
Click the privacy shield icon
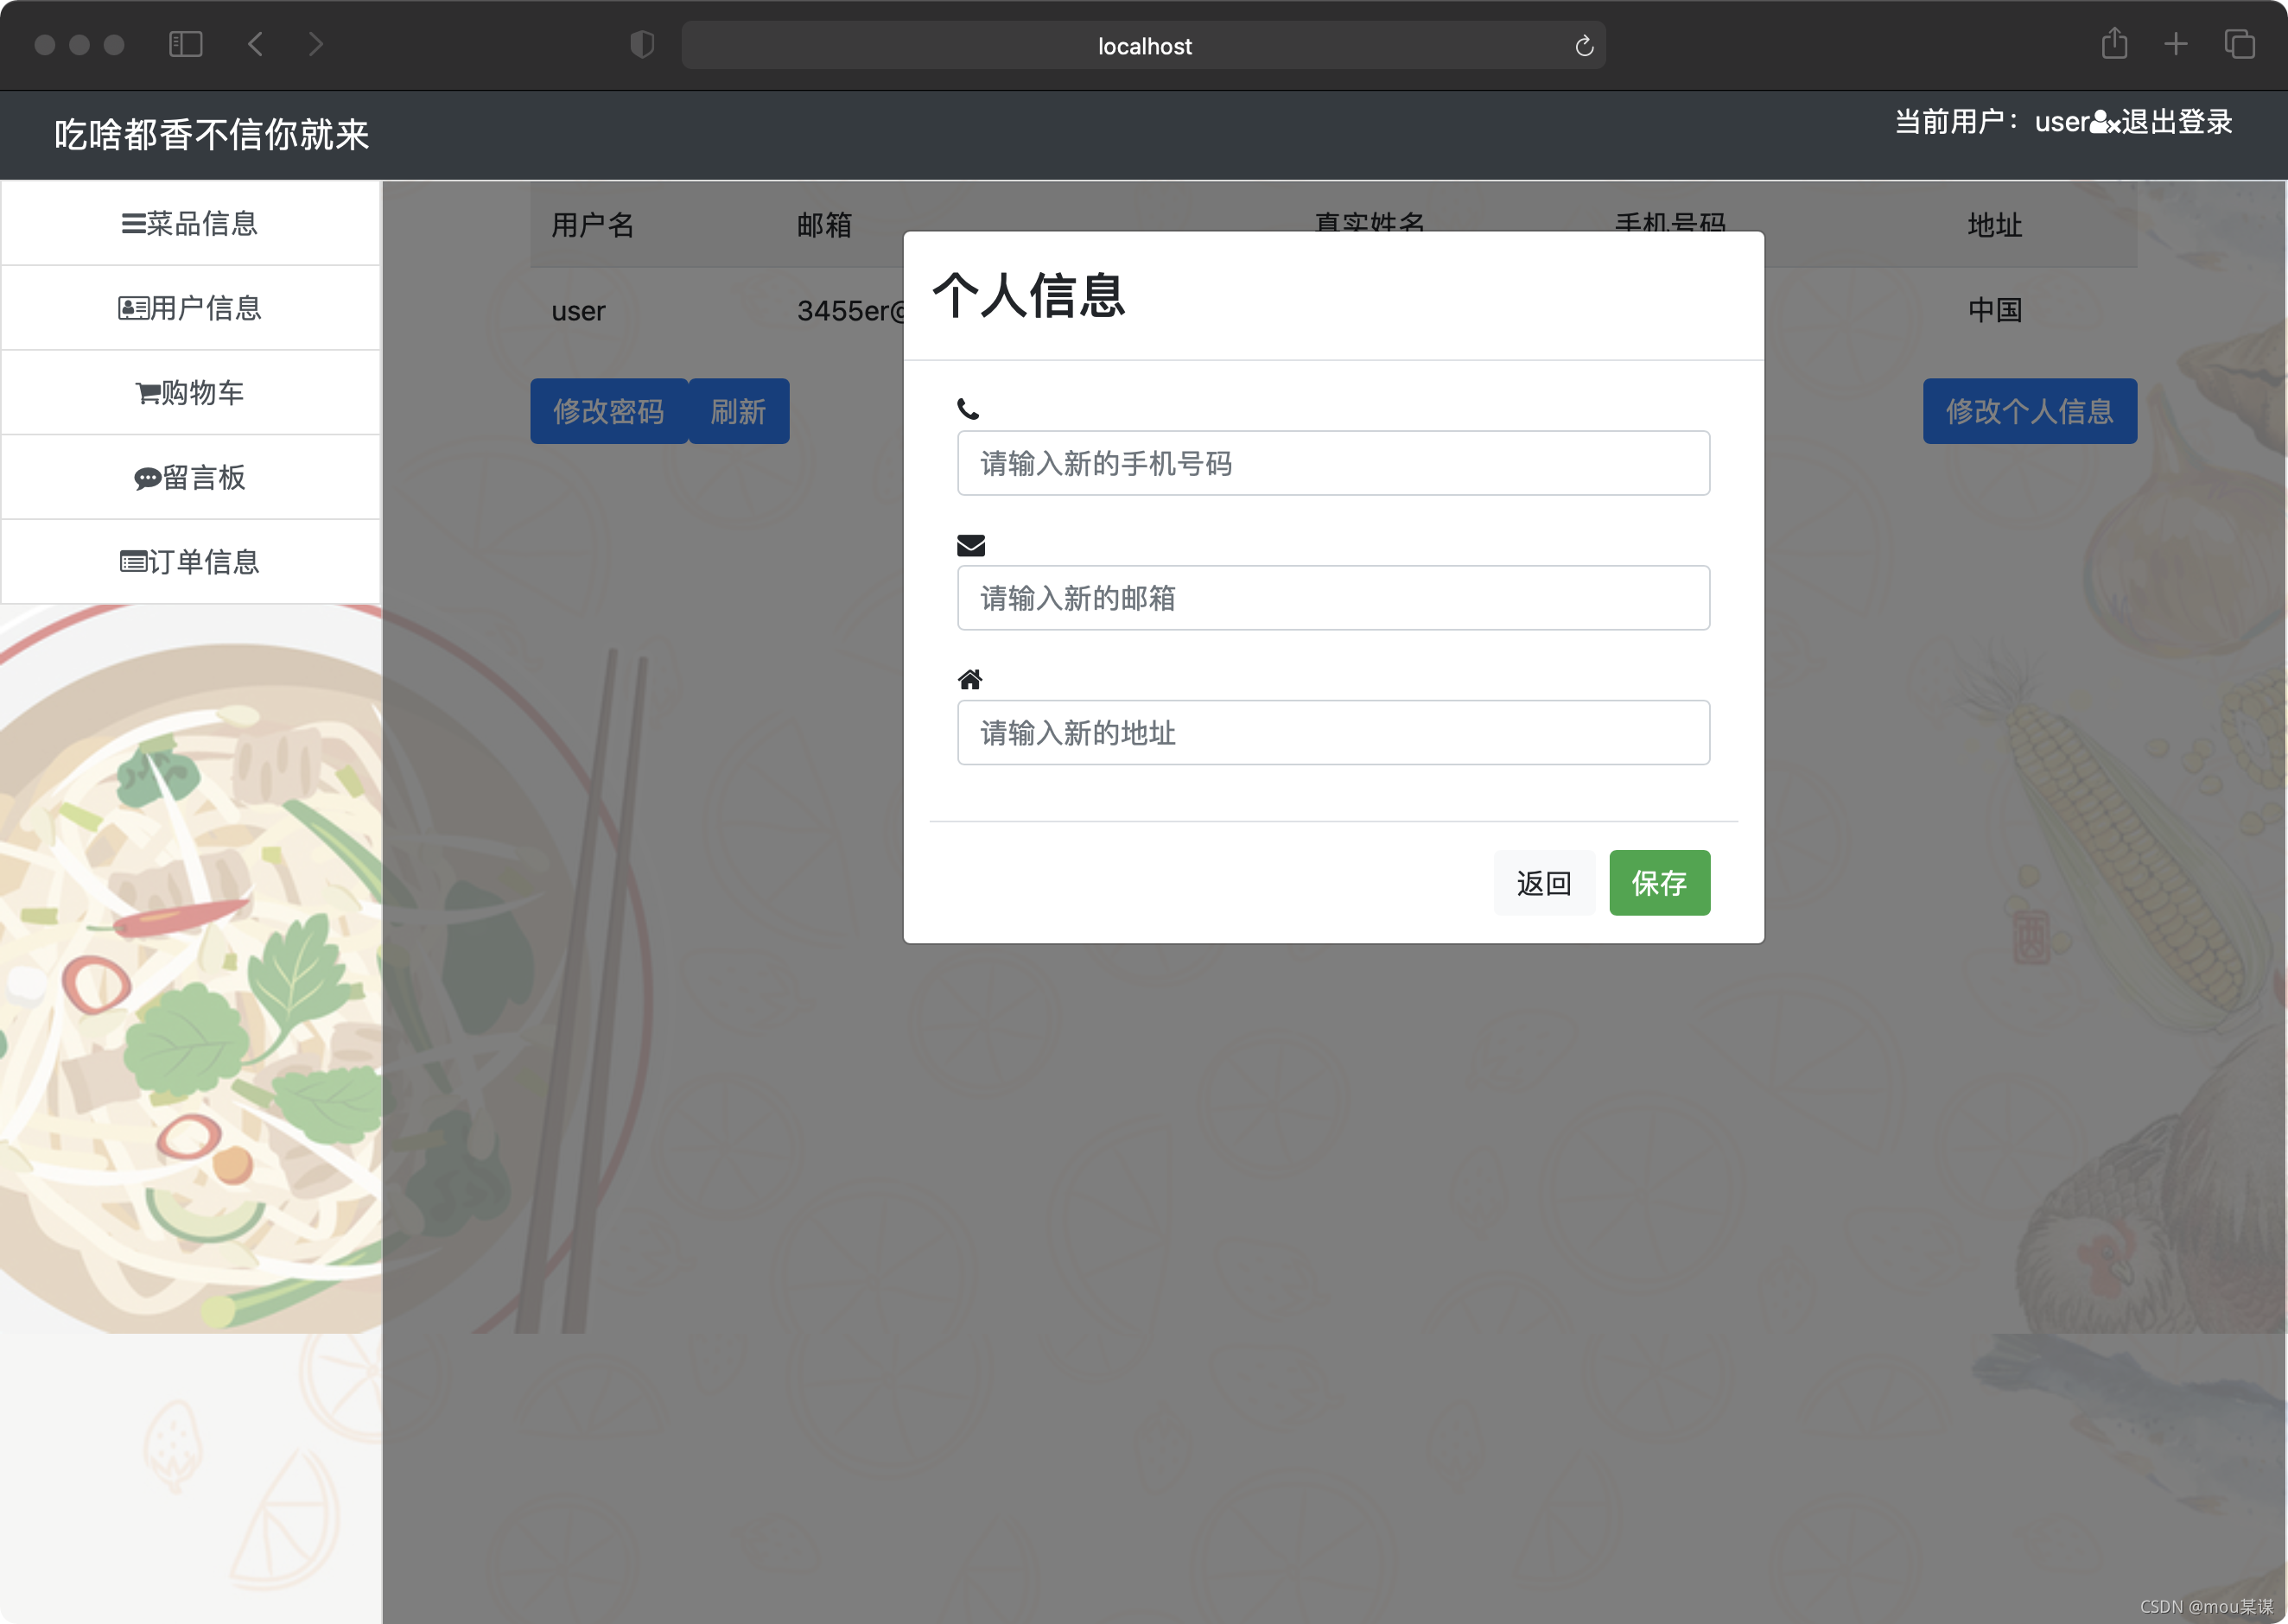(x=642, y=44)
